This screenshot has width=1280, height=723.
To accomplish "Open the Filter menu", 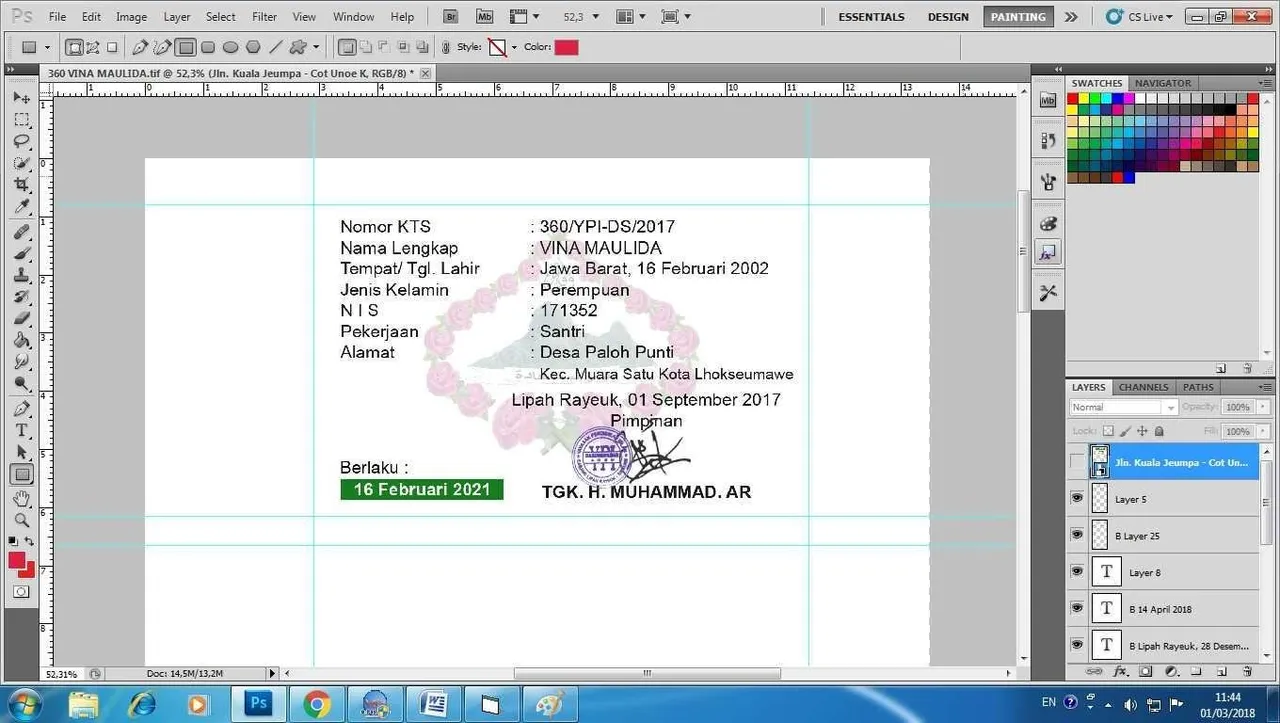I will 265,16.
